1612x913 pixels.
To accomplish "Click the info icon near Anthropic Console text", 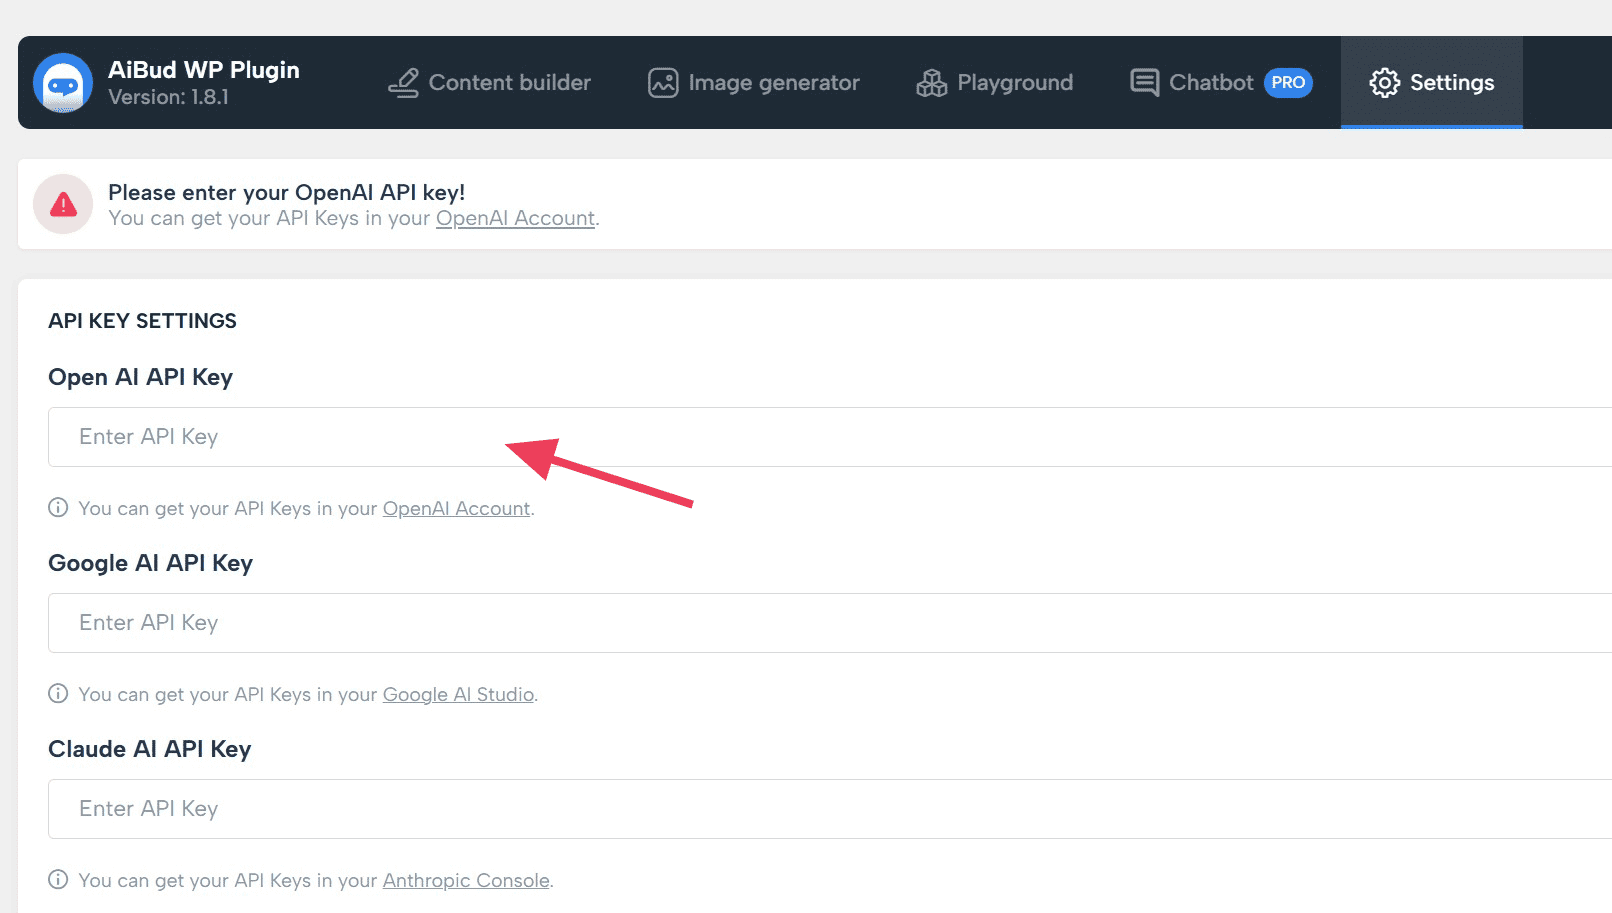I will point(58,879).
